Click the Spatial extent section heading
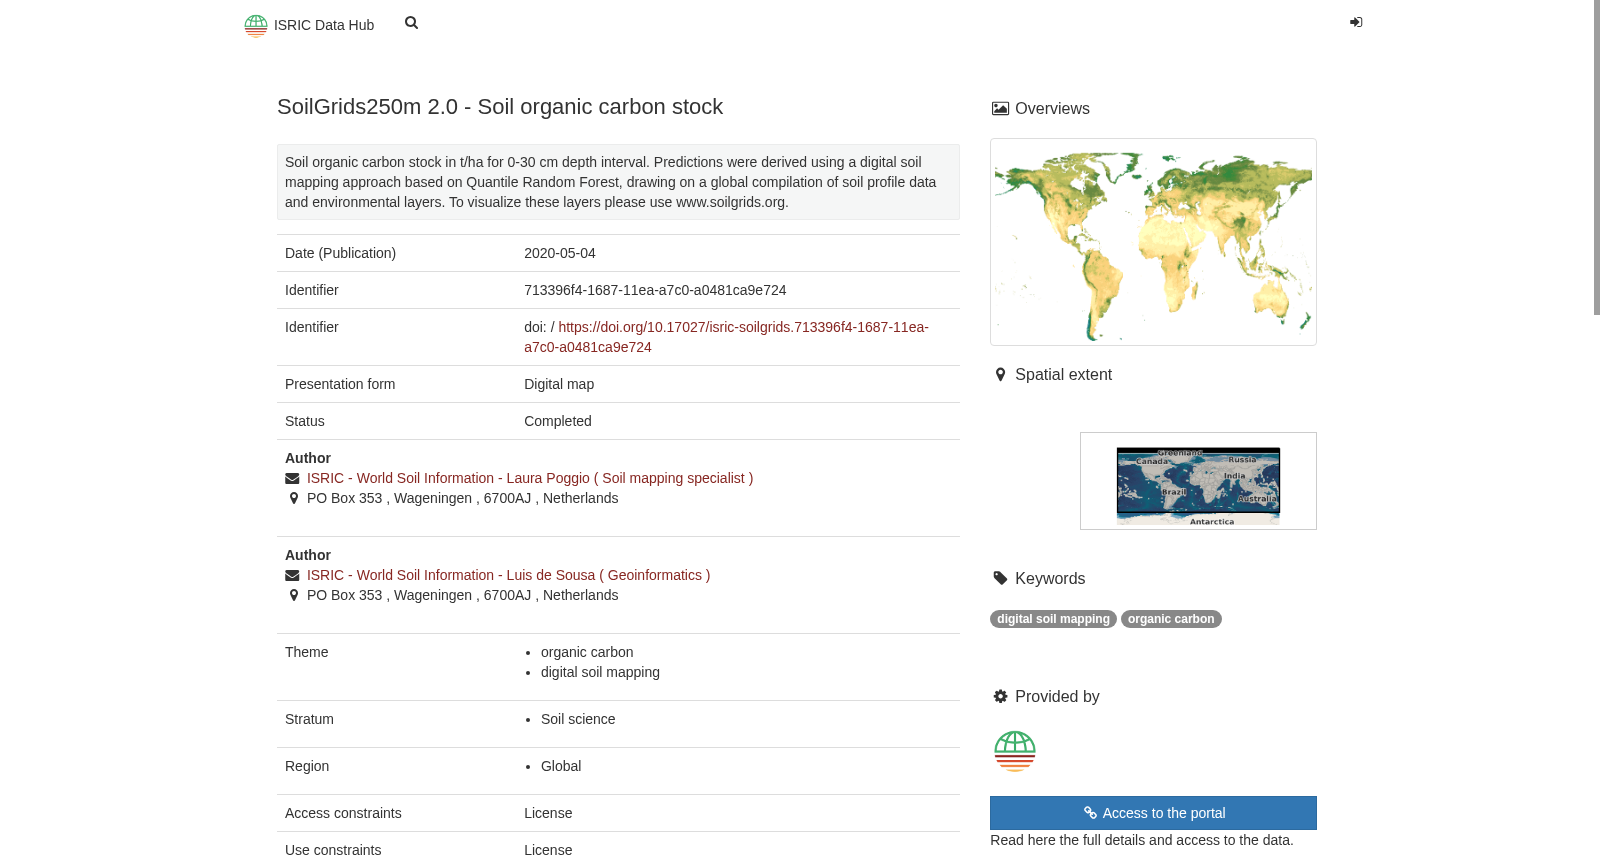1600x861 pixels. pos(1063,375)
